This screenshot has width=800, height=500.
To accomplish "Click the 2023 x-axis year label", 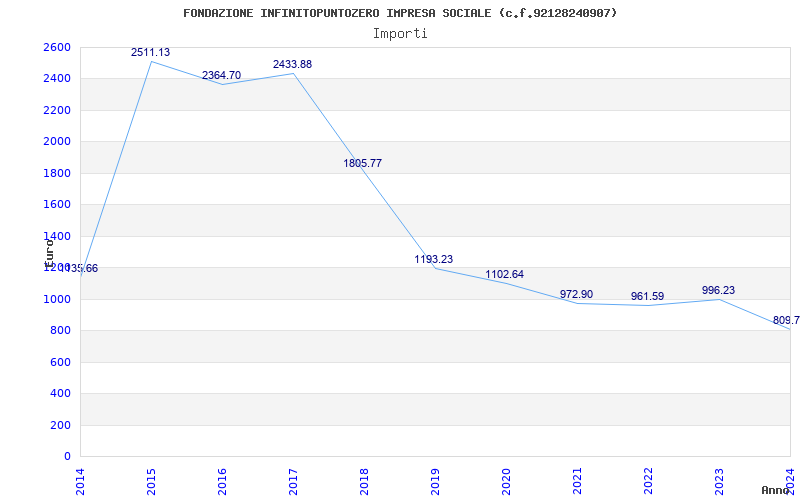I will pyautogui.click(x=719, y=482).
